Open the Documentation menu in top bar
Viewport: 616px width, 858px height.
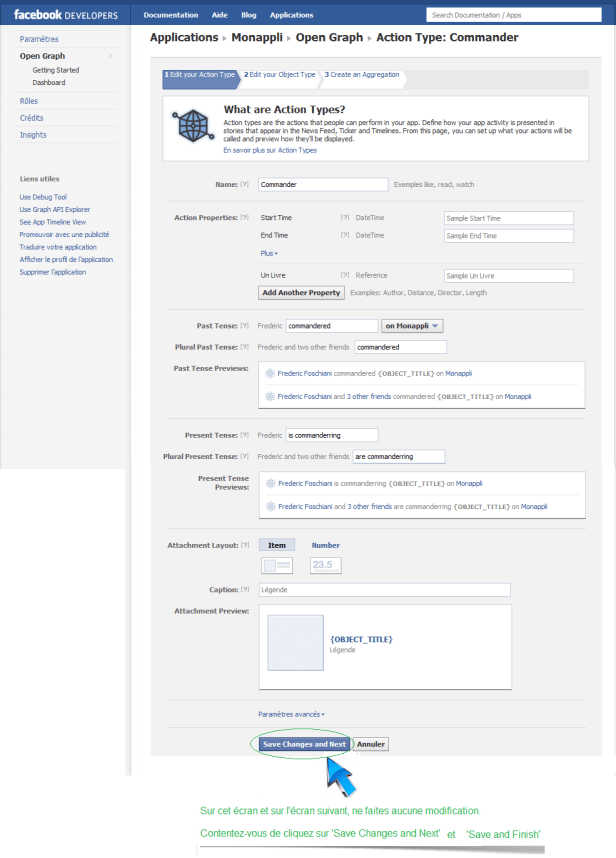169,15
